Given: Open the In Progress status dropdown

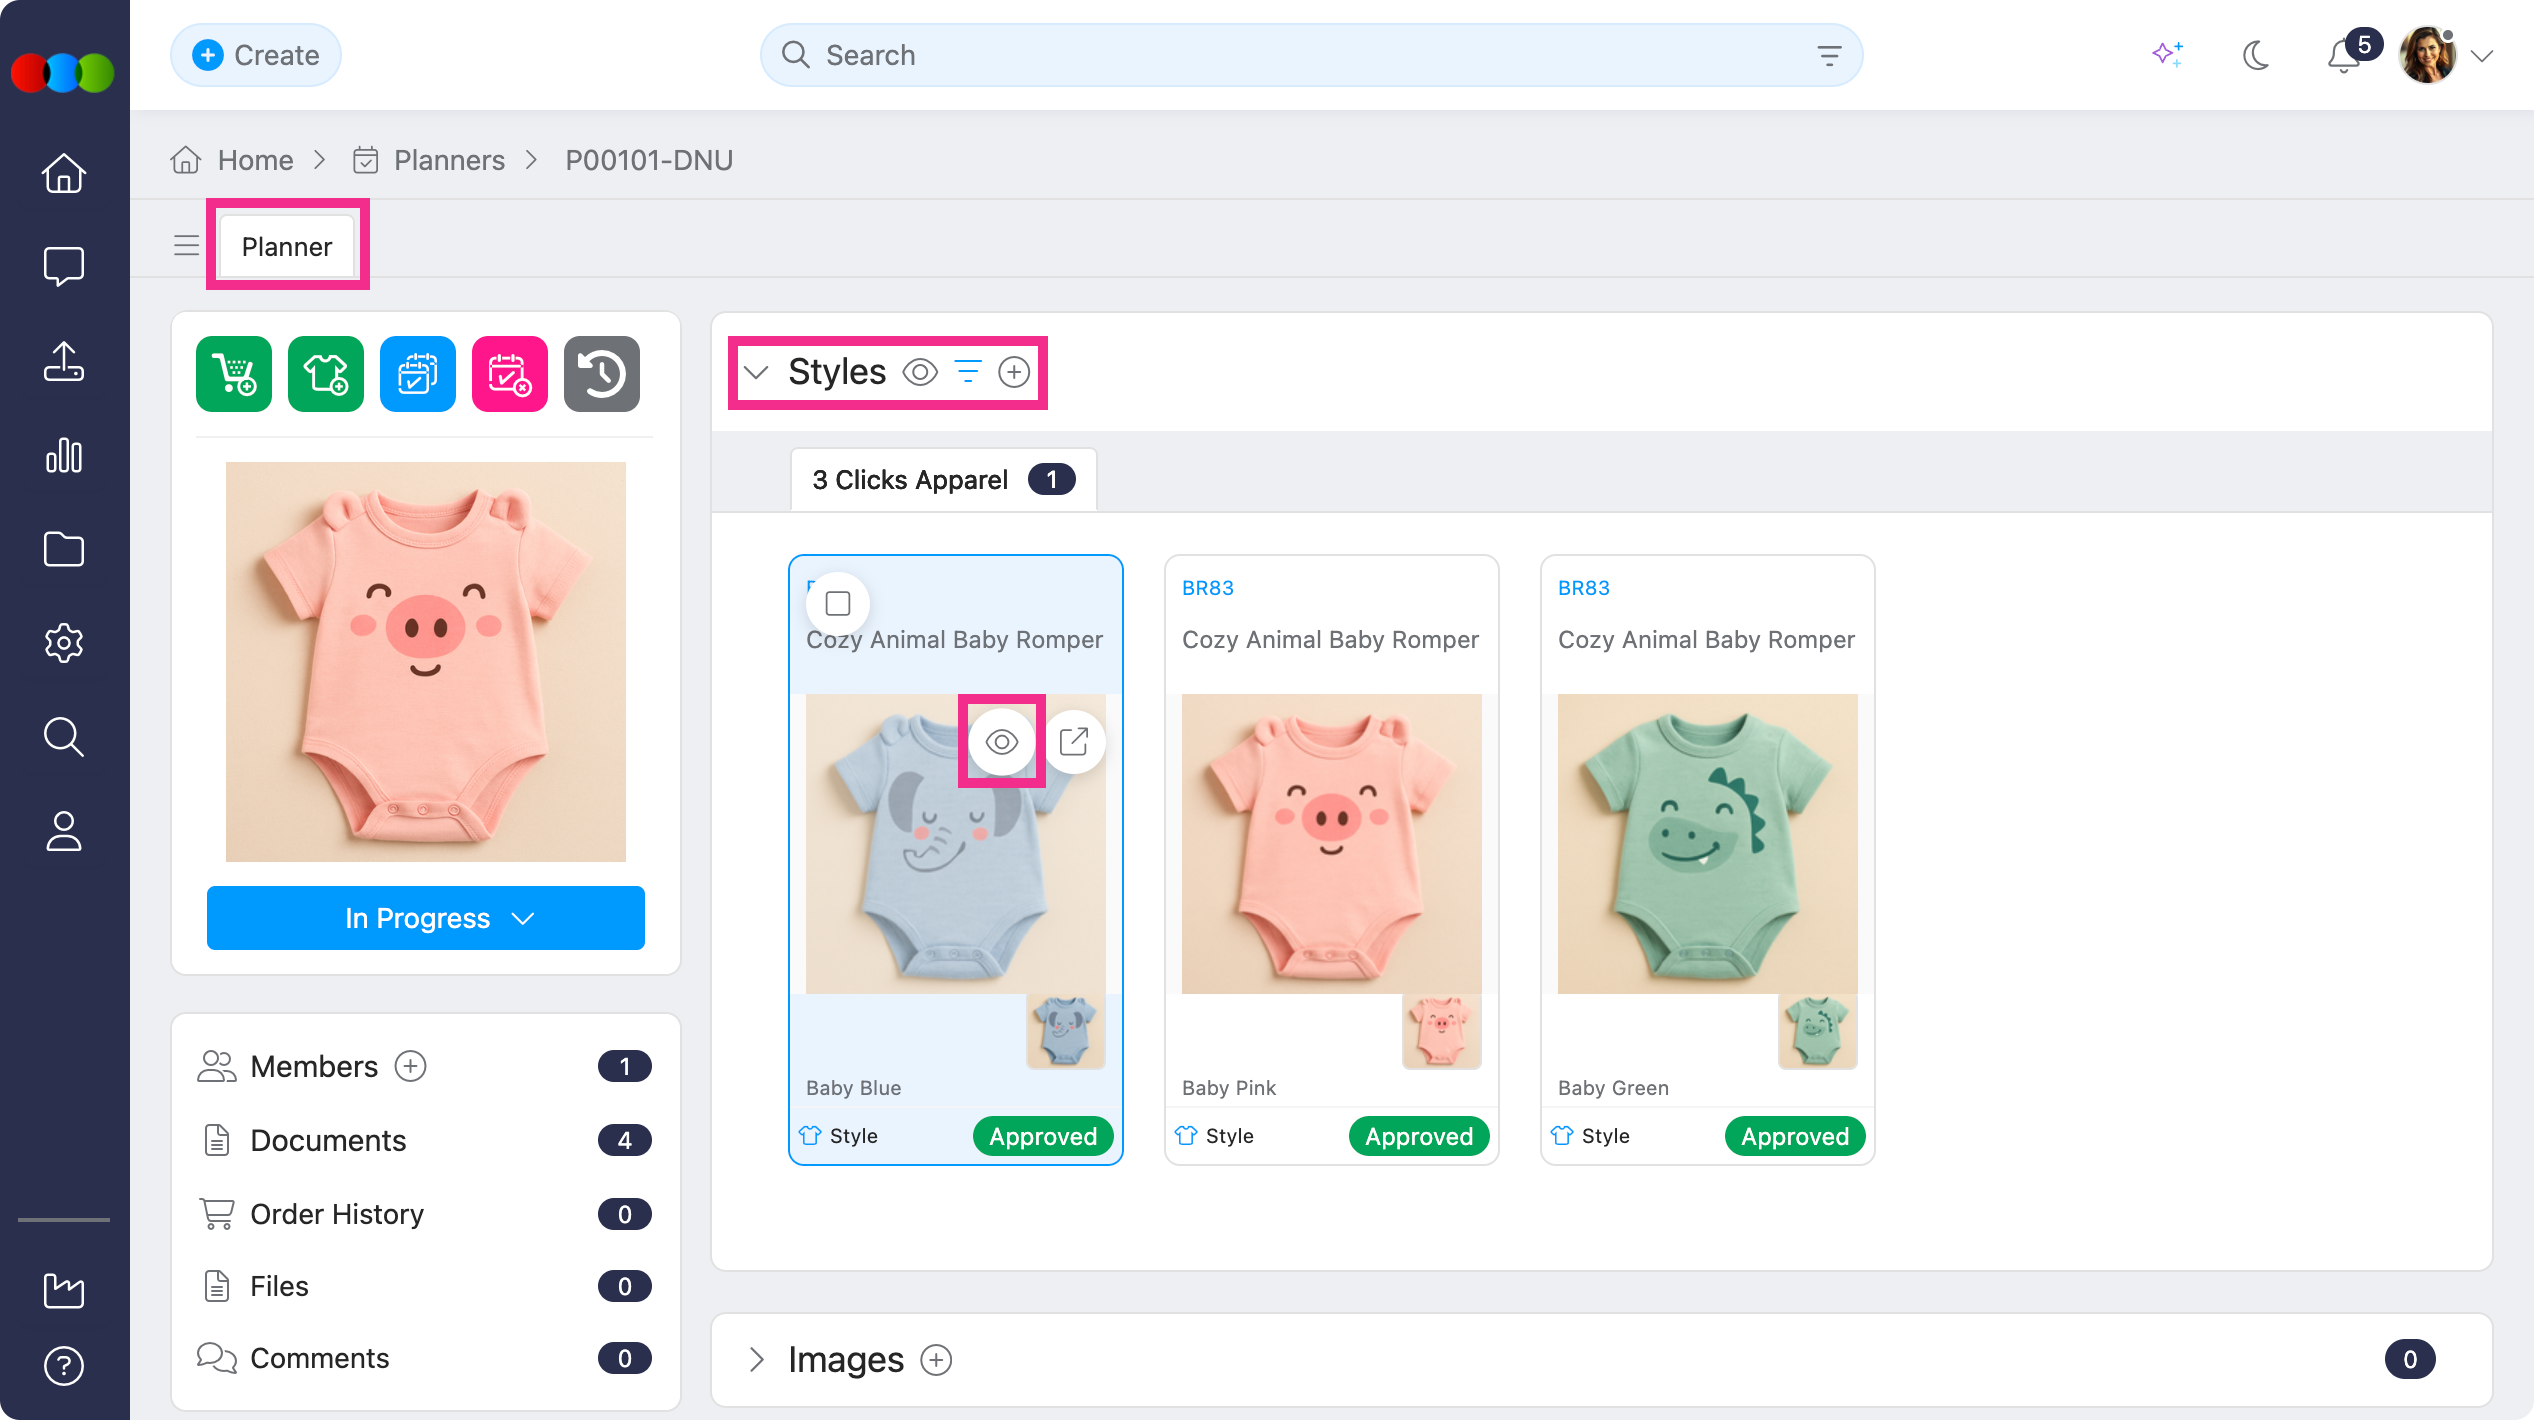Looking at the screenshot, I should [x=426, y=918].
